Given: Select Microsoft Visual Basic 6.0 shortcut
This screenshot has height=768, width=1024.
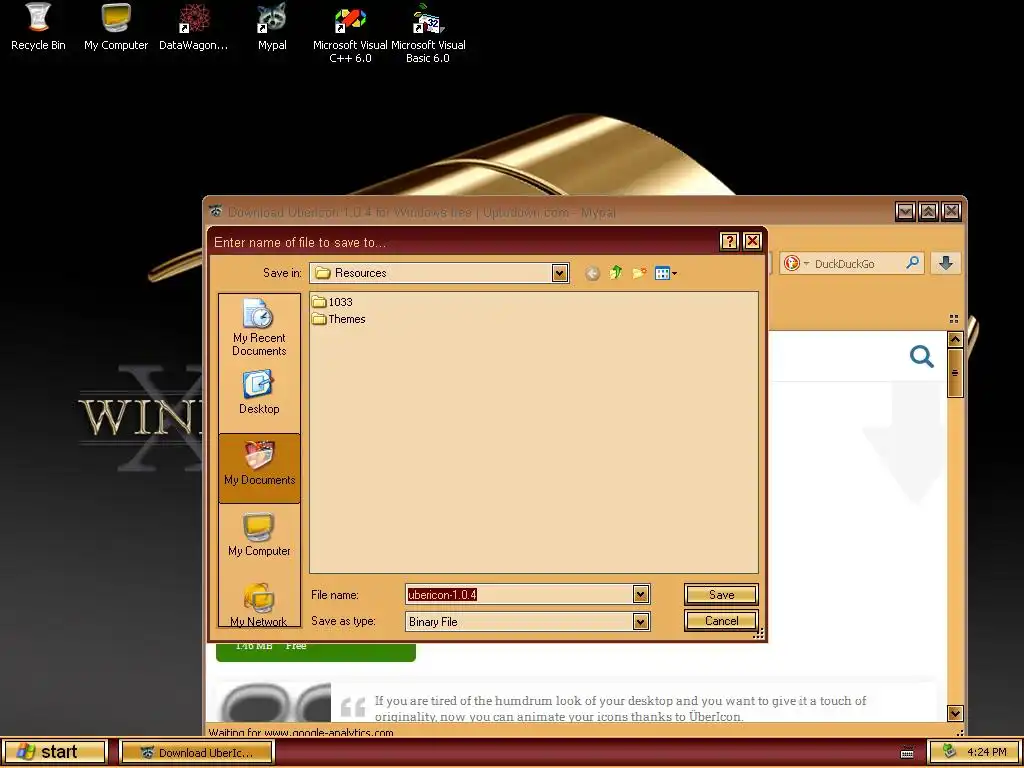Looking at the screenshot, I should [x=428, y=33].
